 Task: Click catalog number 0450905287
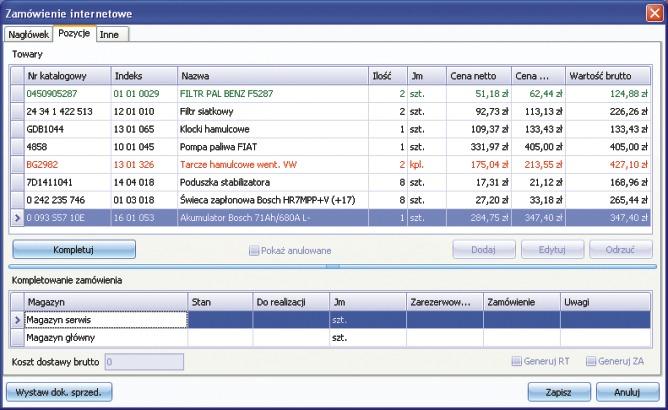52,94
